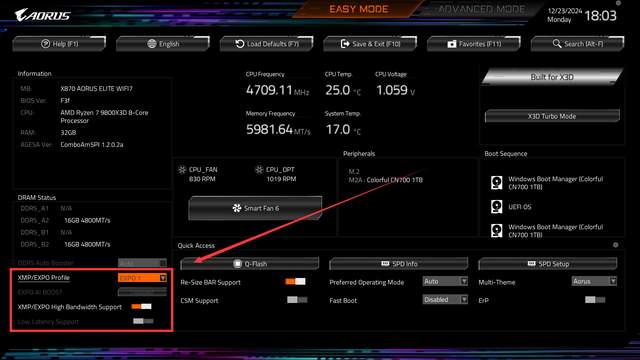Switch to the Advanced Mode tab
Image resolution: width=640 pixels, height=360 pixels.
click(x=482, y=9)
